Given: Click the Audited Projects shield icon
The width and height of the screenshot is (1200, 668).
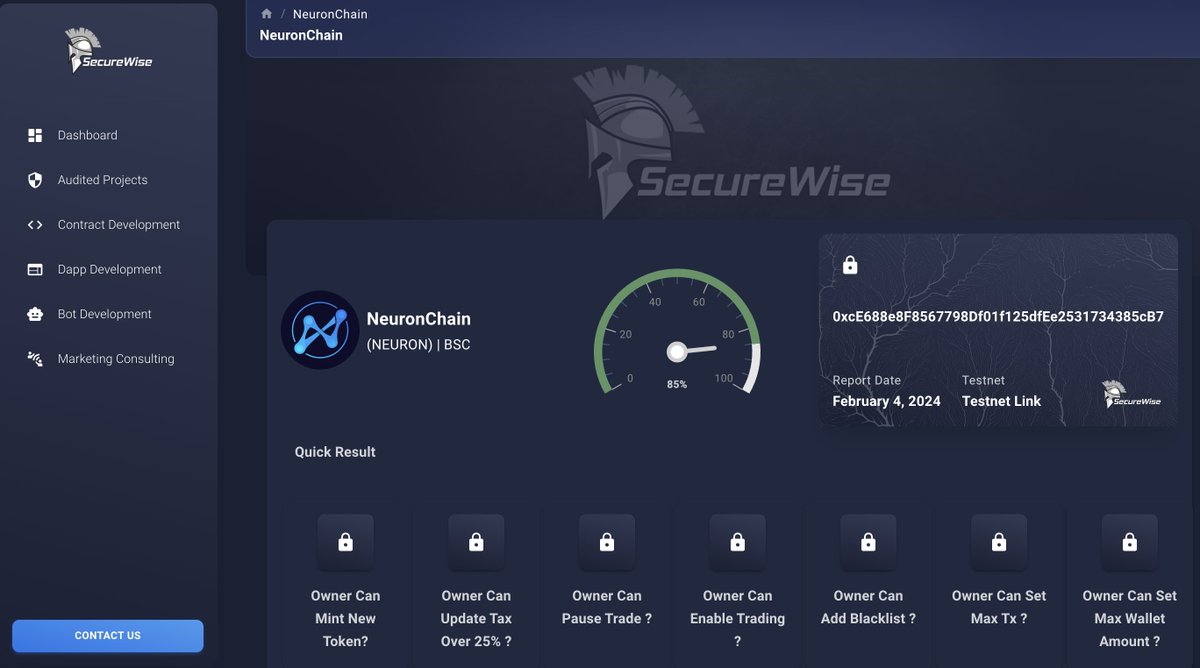Looking at the screenshot, I should pyautogui.click(x=35, y=180).
